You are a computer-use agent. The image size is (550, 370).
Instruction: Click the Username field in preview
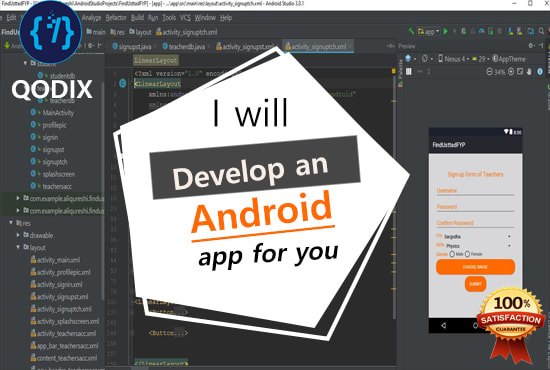point(475,191)
